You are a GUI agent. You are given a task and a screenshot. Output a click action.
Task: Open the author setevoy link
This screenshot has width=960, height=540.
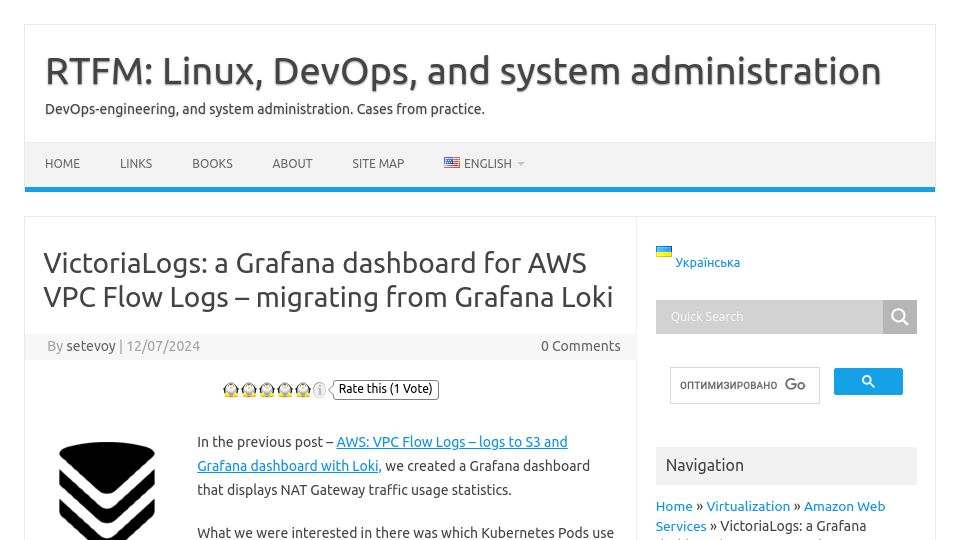(x=91, y=346)
